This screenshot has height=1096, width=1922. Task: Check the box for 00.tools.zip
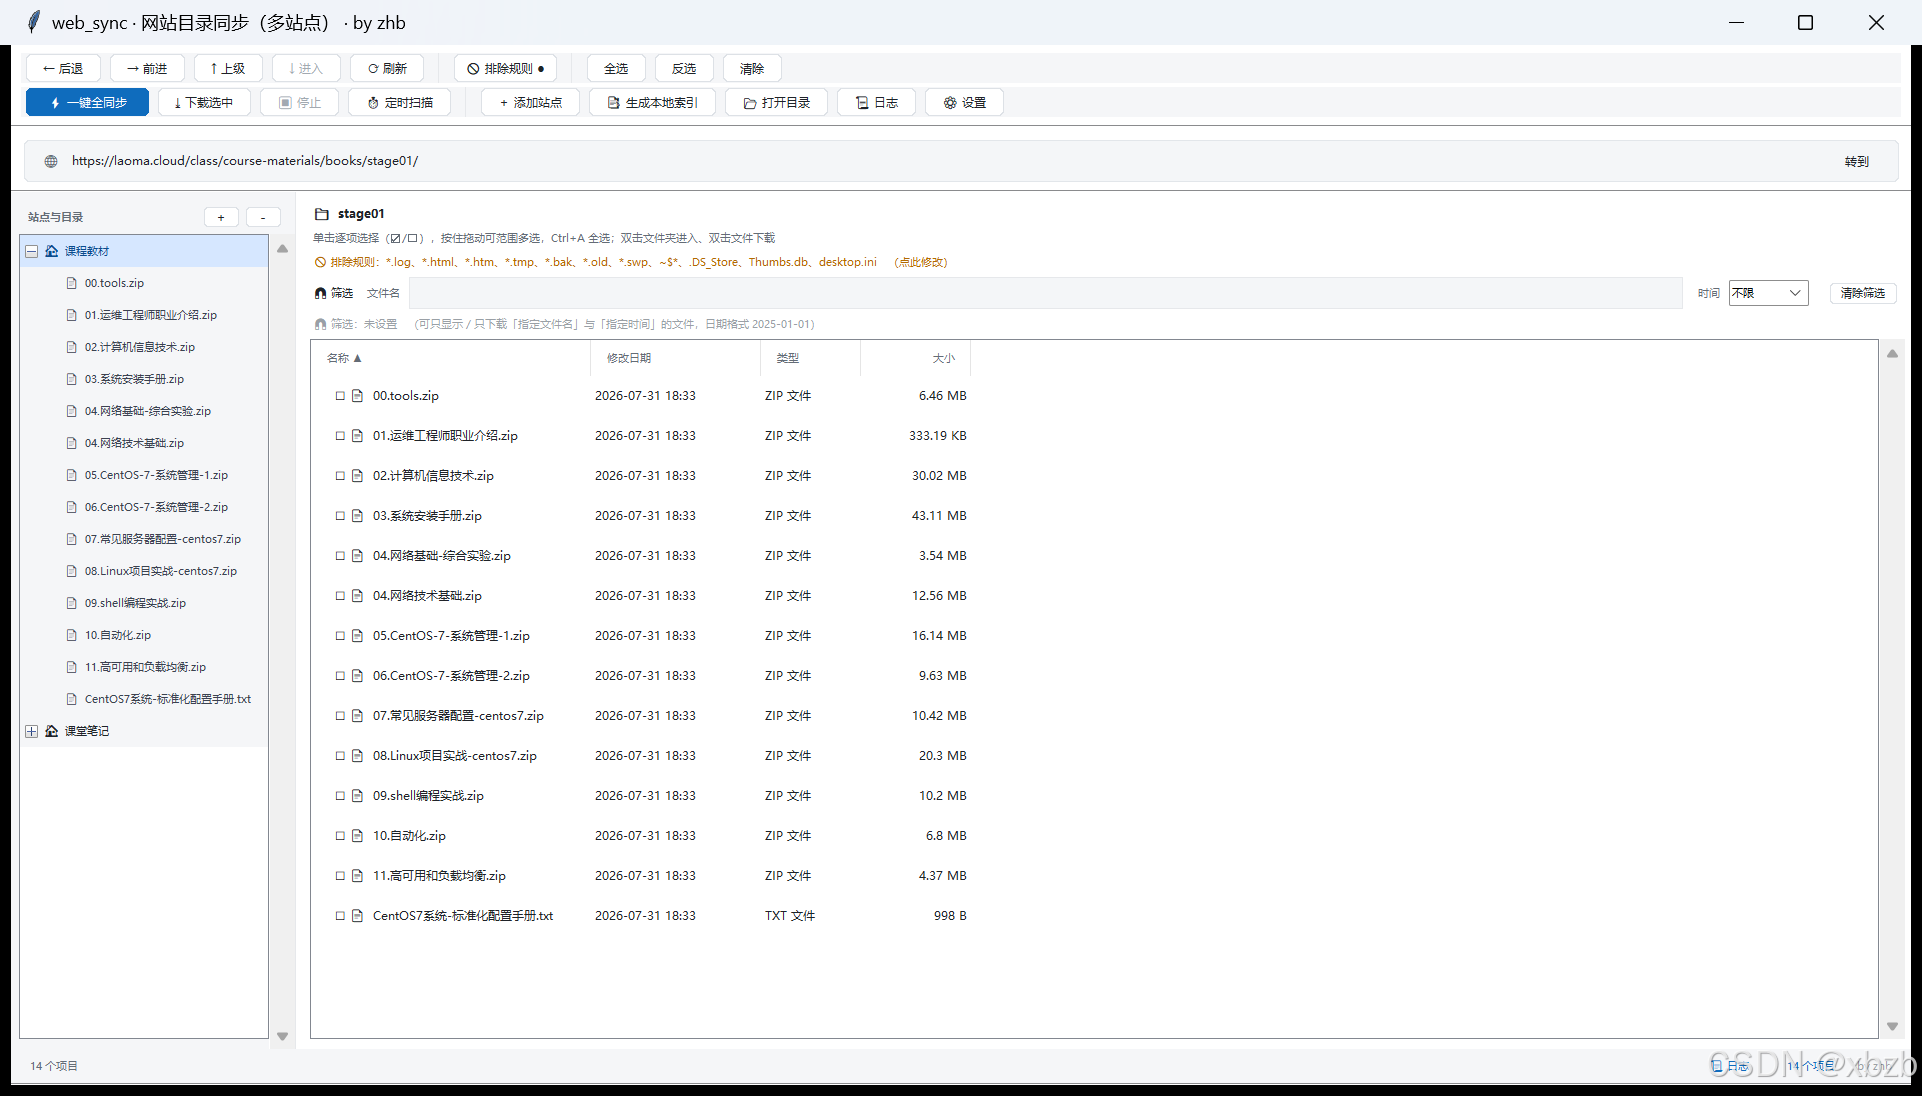pos(340,396)
